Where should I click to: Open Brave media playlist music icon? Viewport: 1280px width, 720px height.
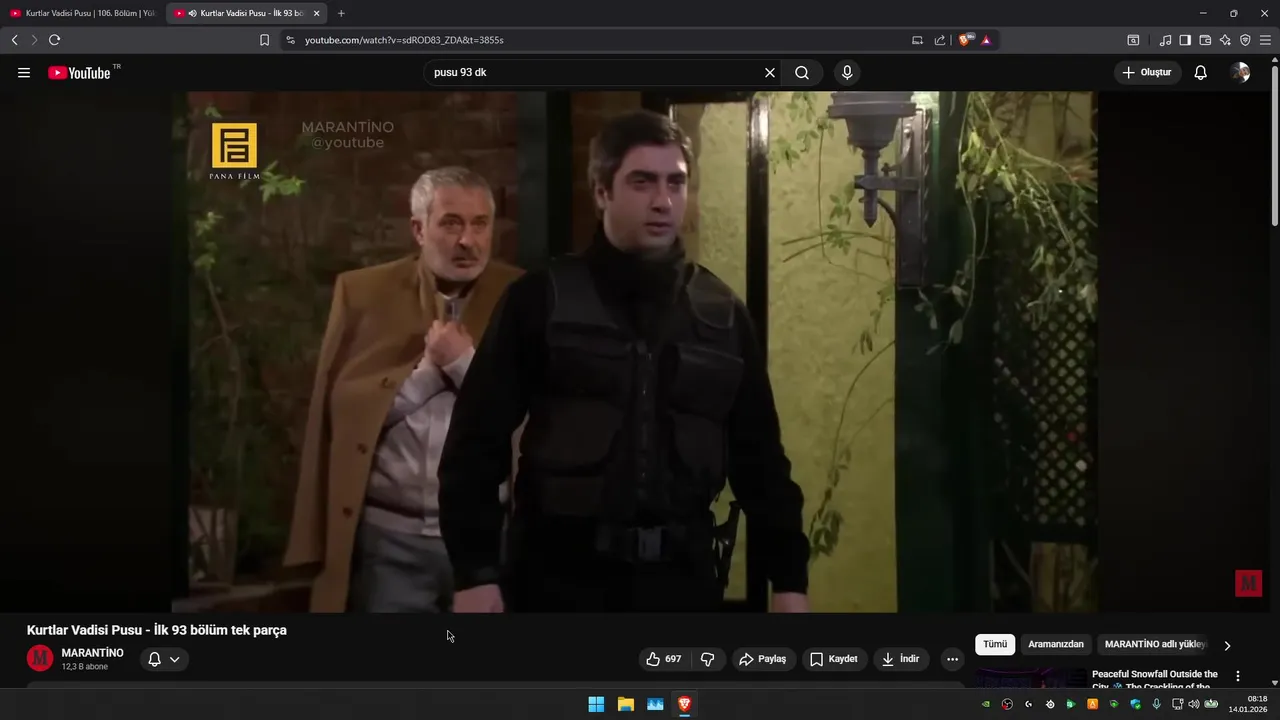(1165, 40)
